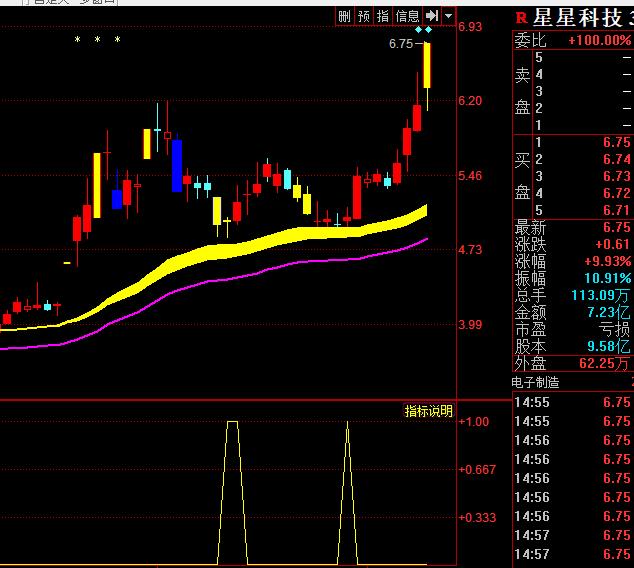Click the 金额 value 7.23亿
The width and height of the screenshot is (634, 568).
coord(609,312)
